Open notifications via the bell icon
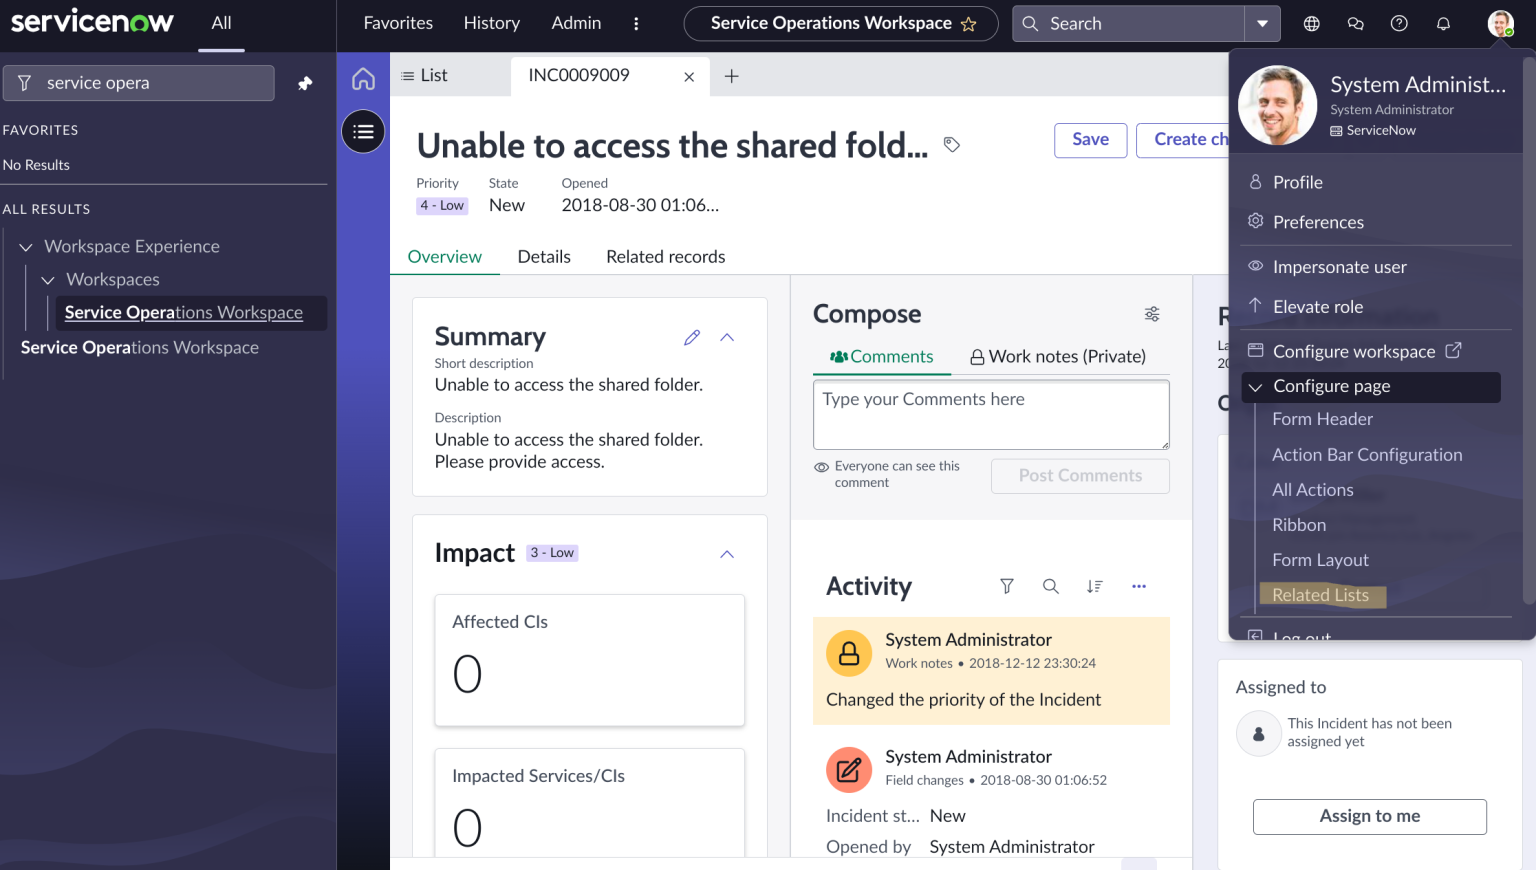1536x870 pixels. [x=1443, y=22]
